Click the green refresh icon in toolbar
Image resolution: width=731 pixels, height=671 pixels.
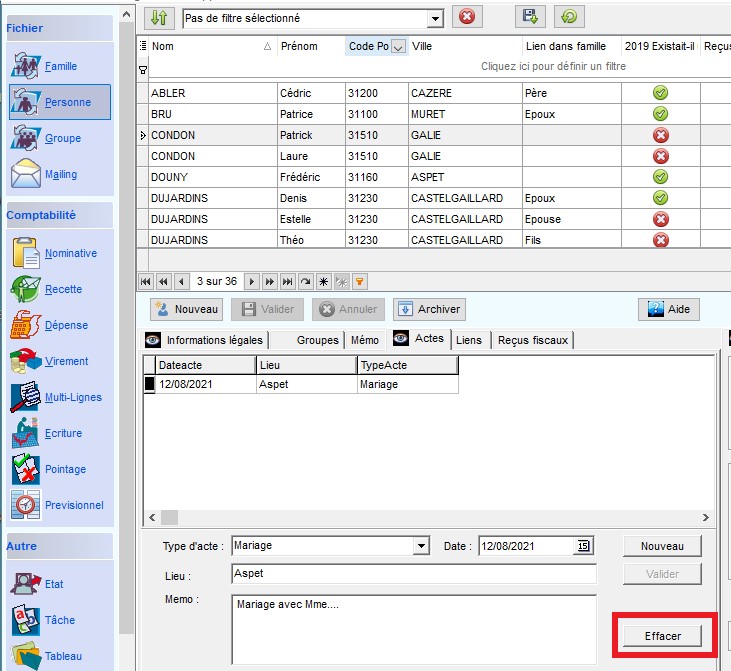(570, 17)
